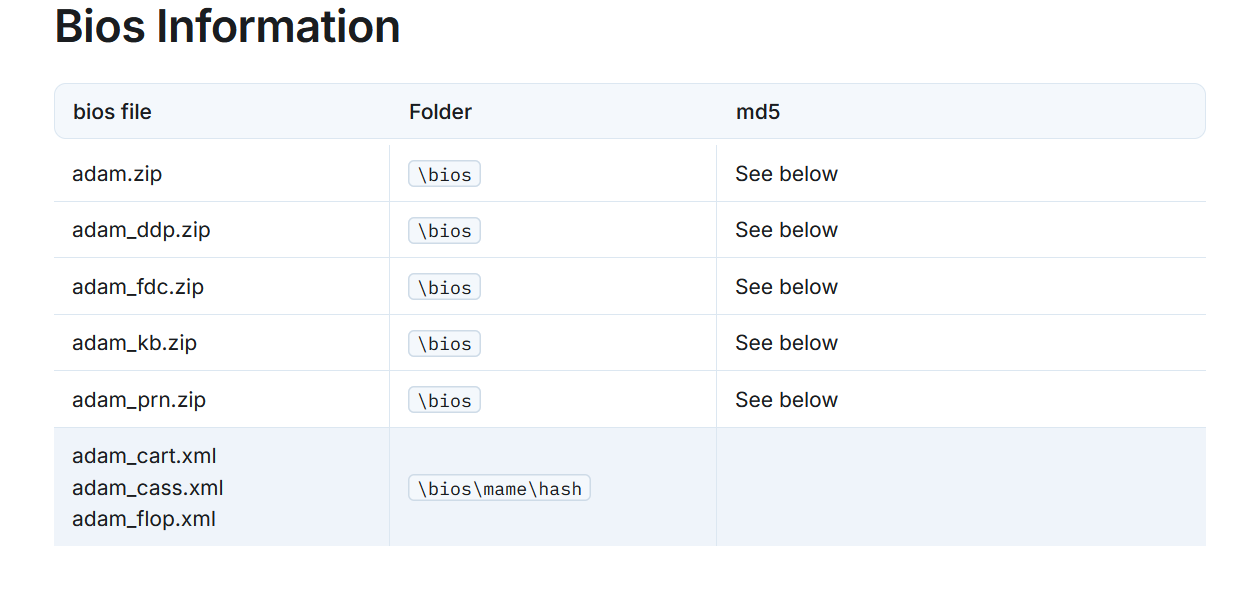
Task: Click the \bios\mame\hash folder path
Action: tap(499, 488)
